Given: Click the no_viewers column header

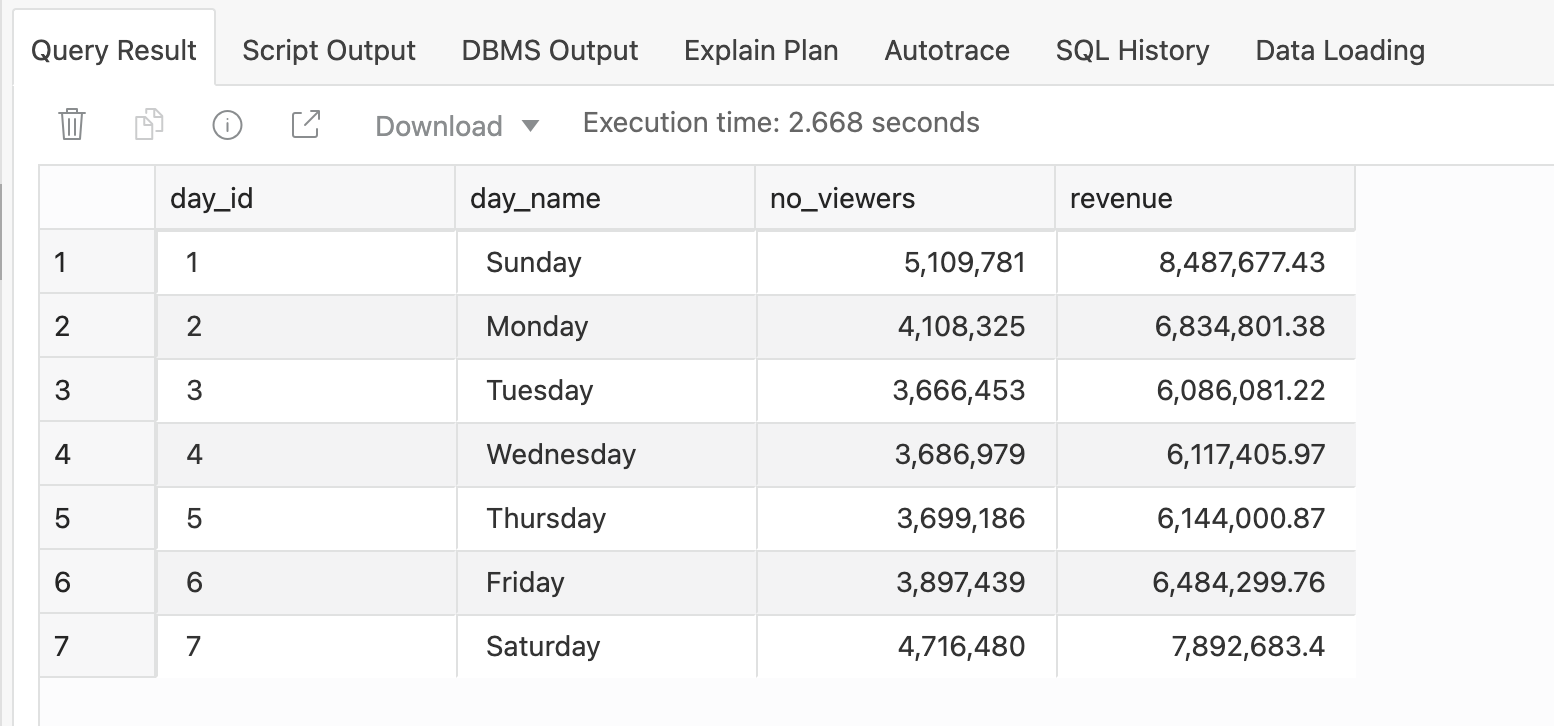Looking at the screenshot, I should click(842, 198).
